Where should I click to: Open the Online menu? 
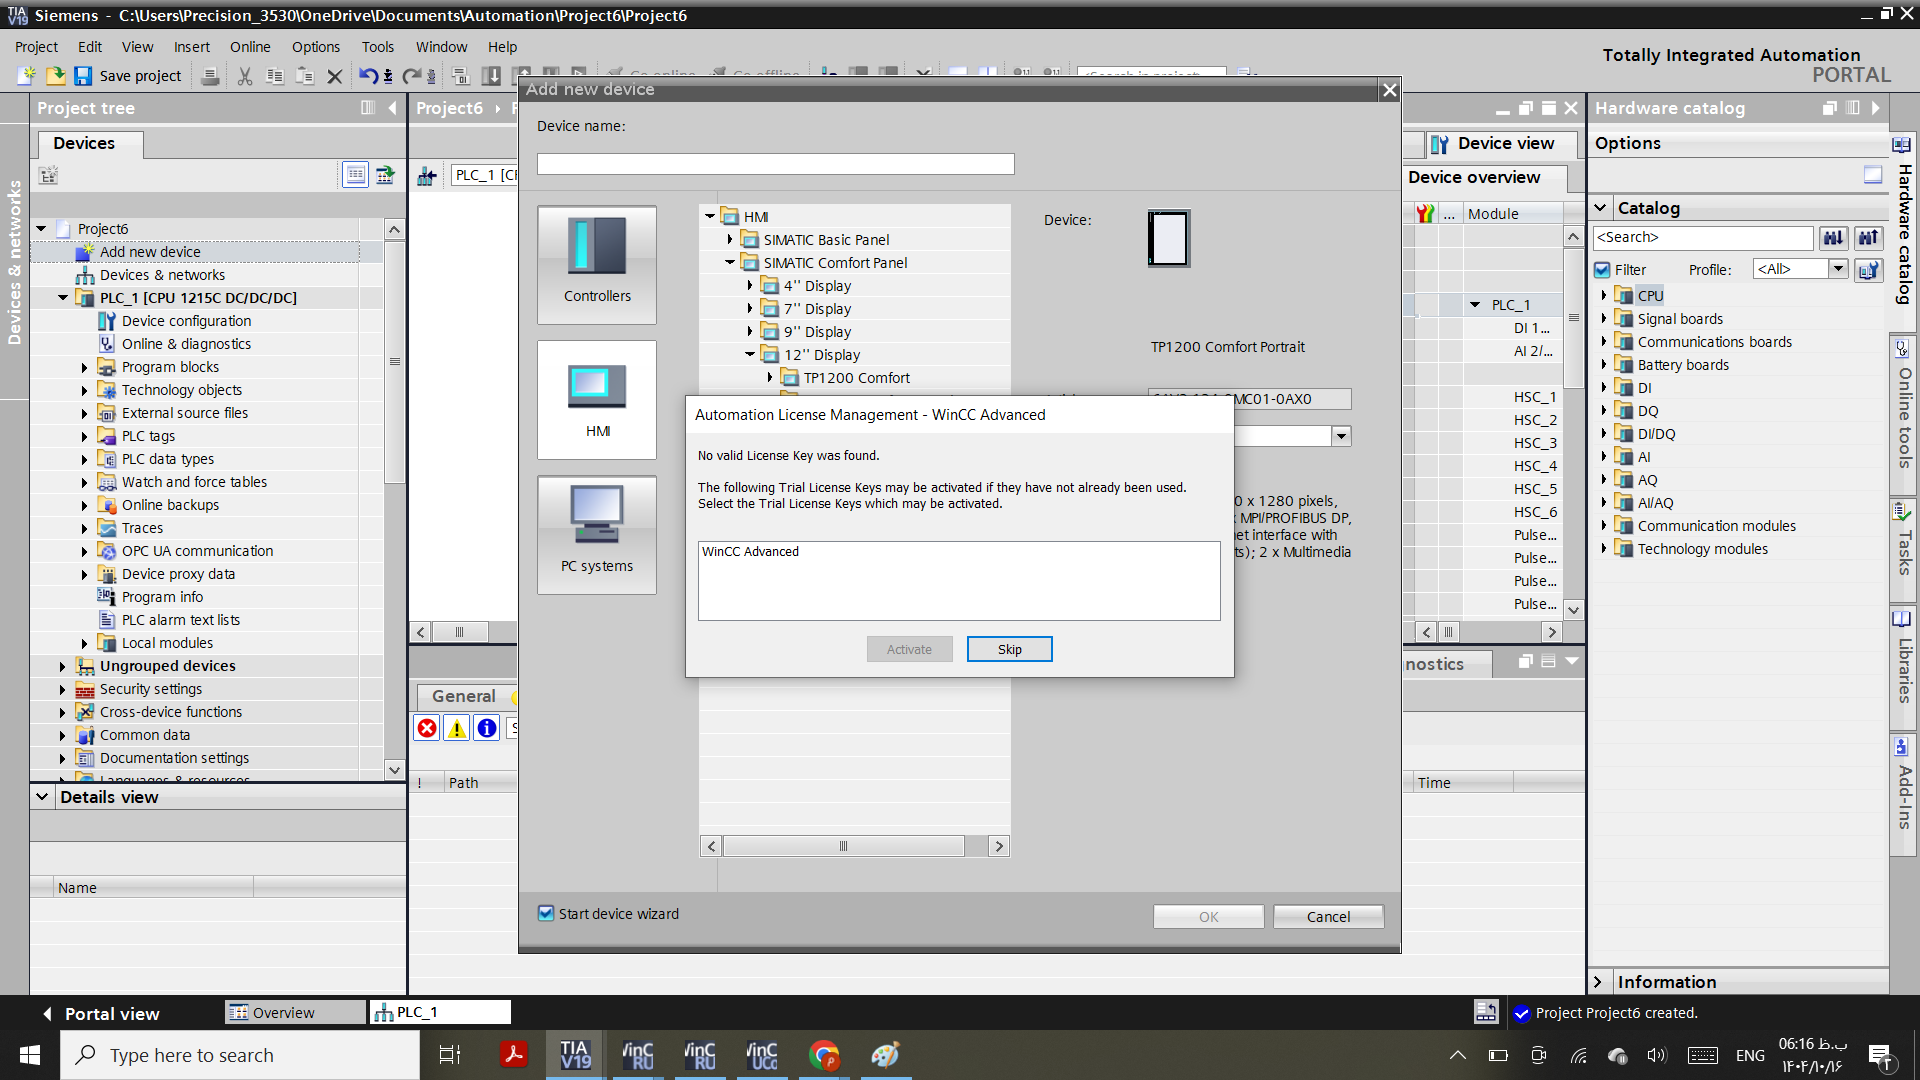pos(250,47)
